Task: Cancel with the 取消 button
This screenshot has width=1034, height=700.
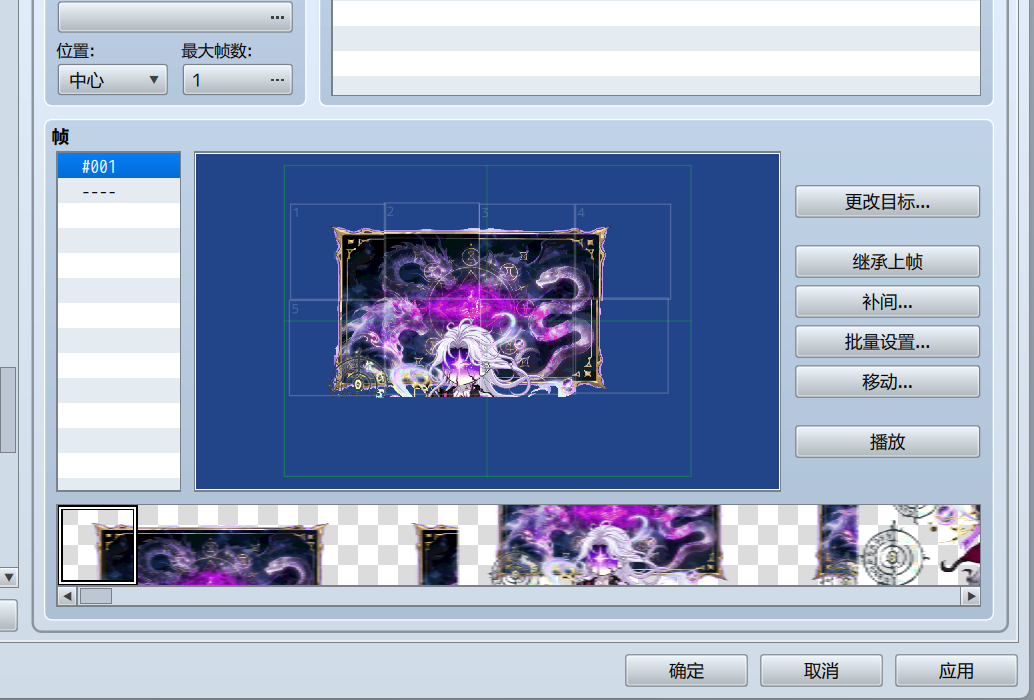Action: (822, 670)
